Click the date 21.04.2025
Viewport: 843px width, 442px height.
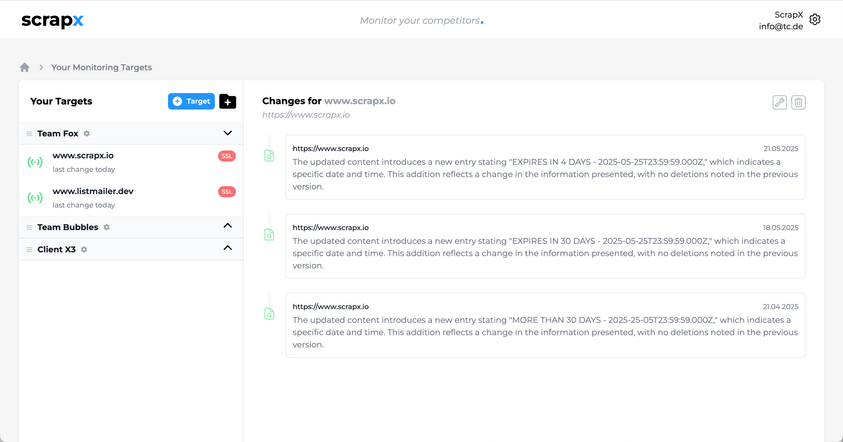781,306
